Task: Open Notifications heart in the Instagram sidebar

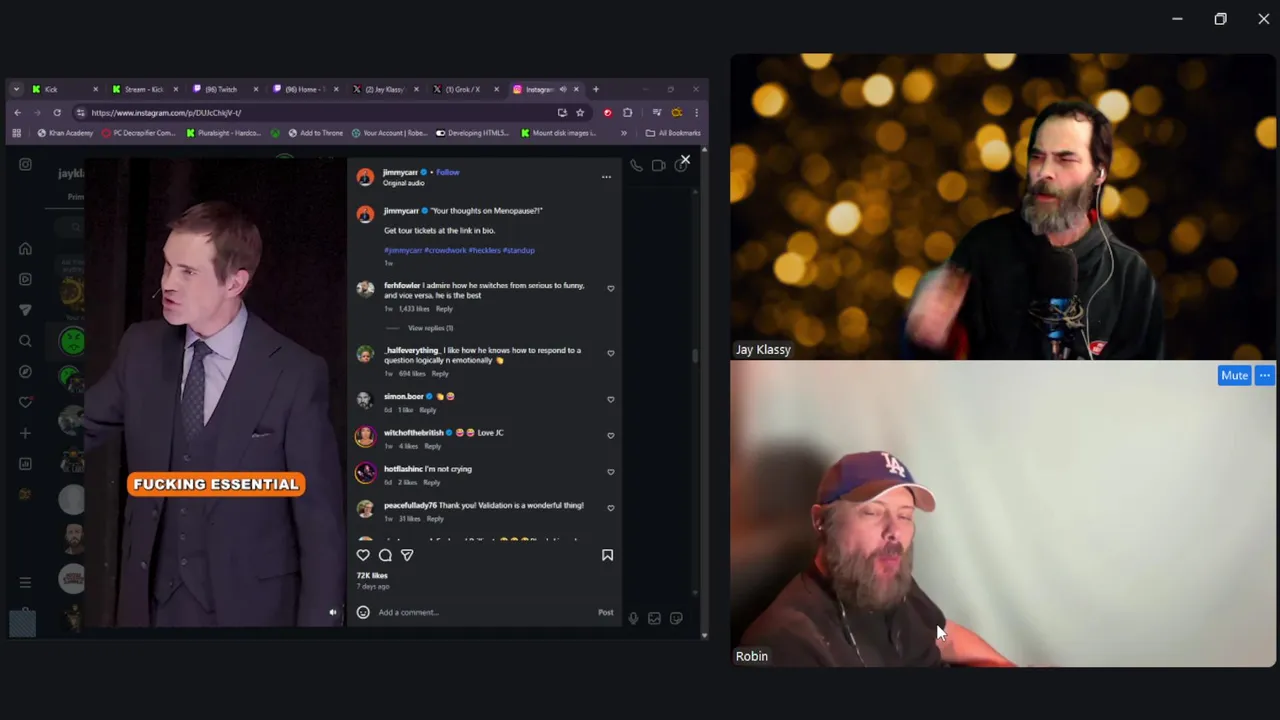Action: (25, 402)
